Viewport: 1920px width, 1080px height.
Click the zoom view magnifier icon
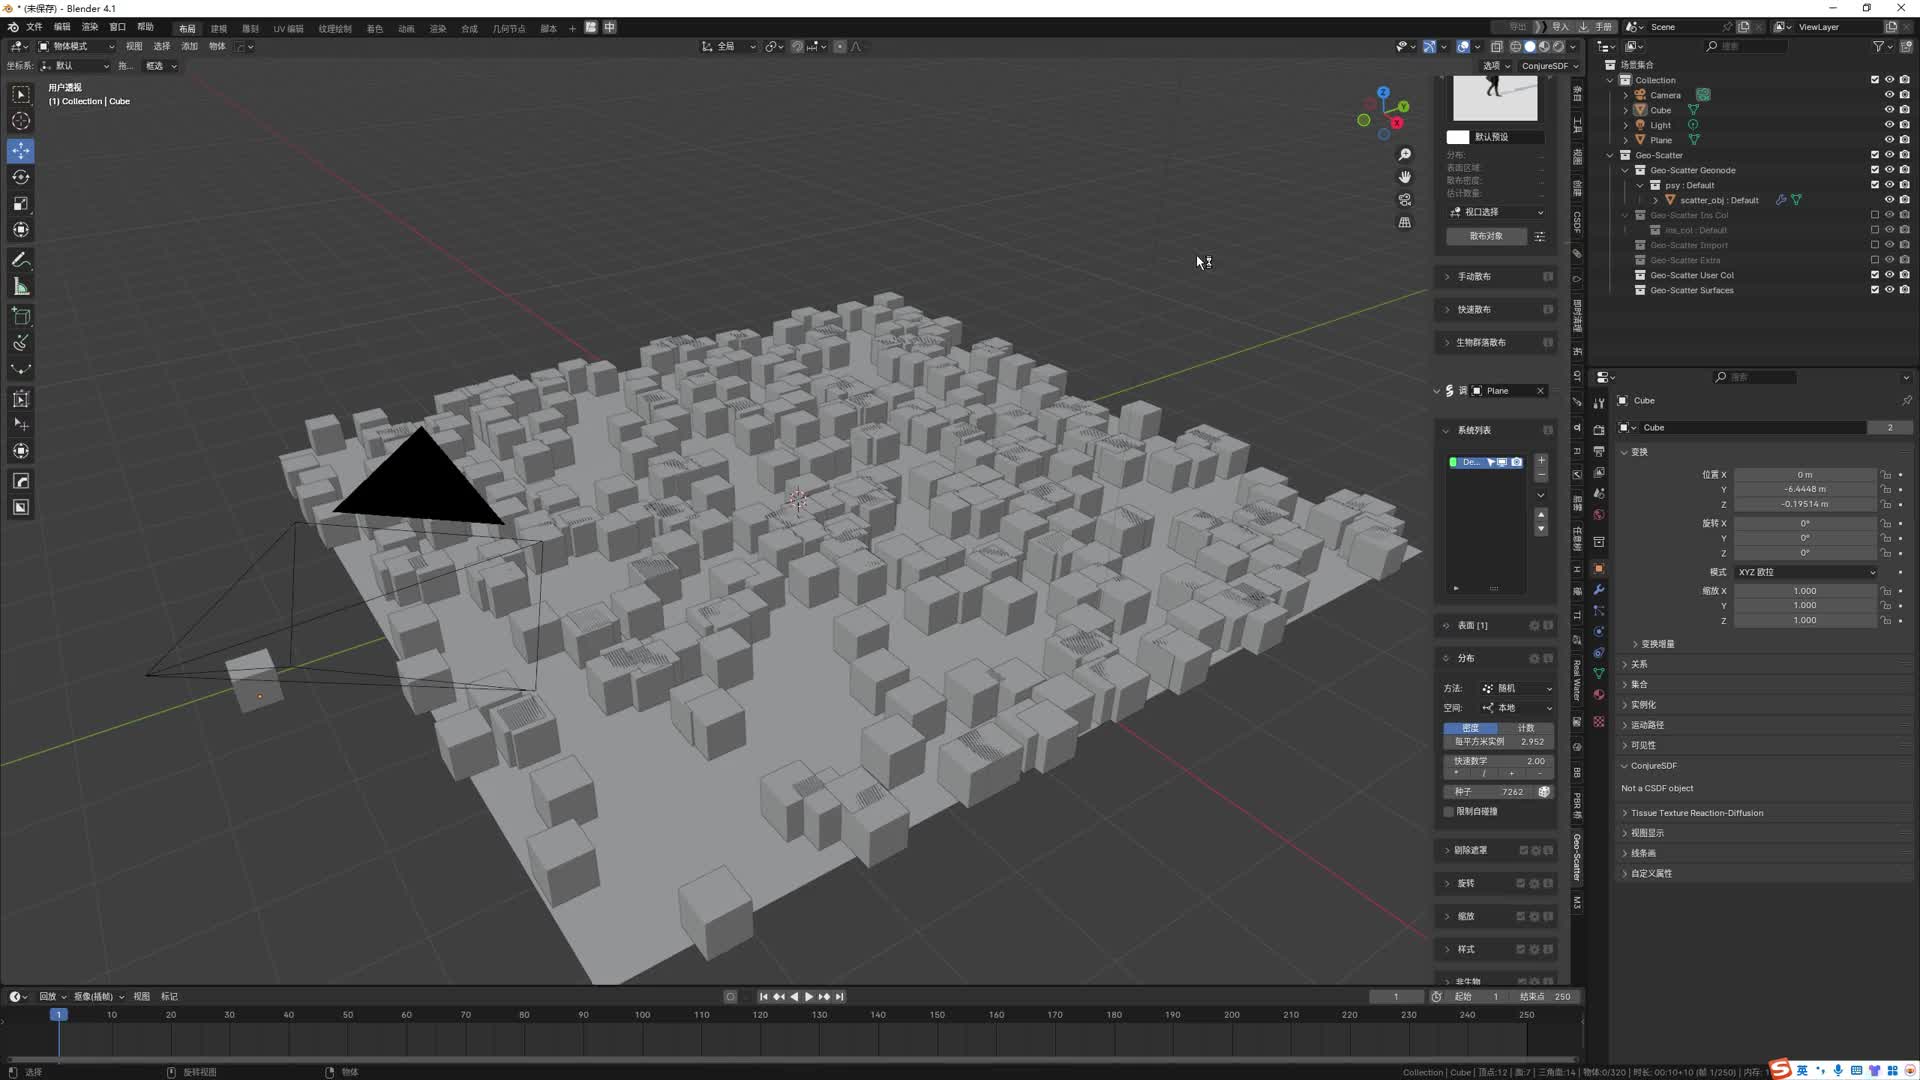point(1404,154)
